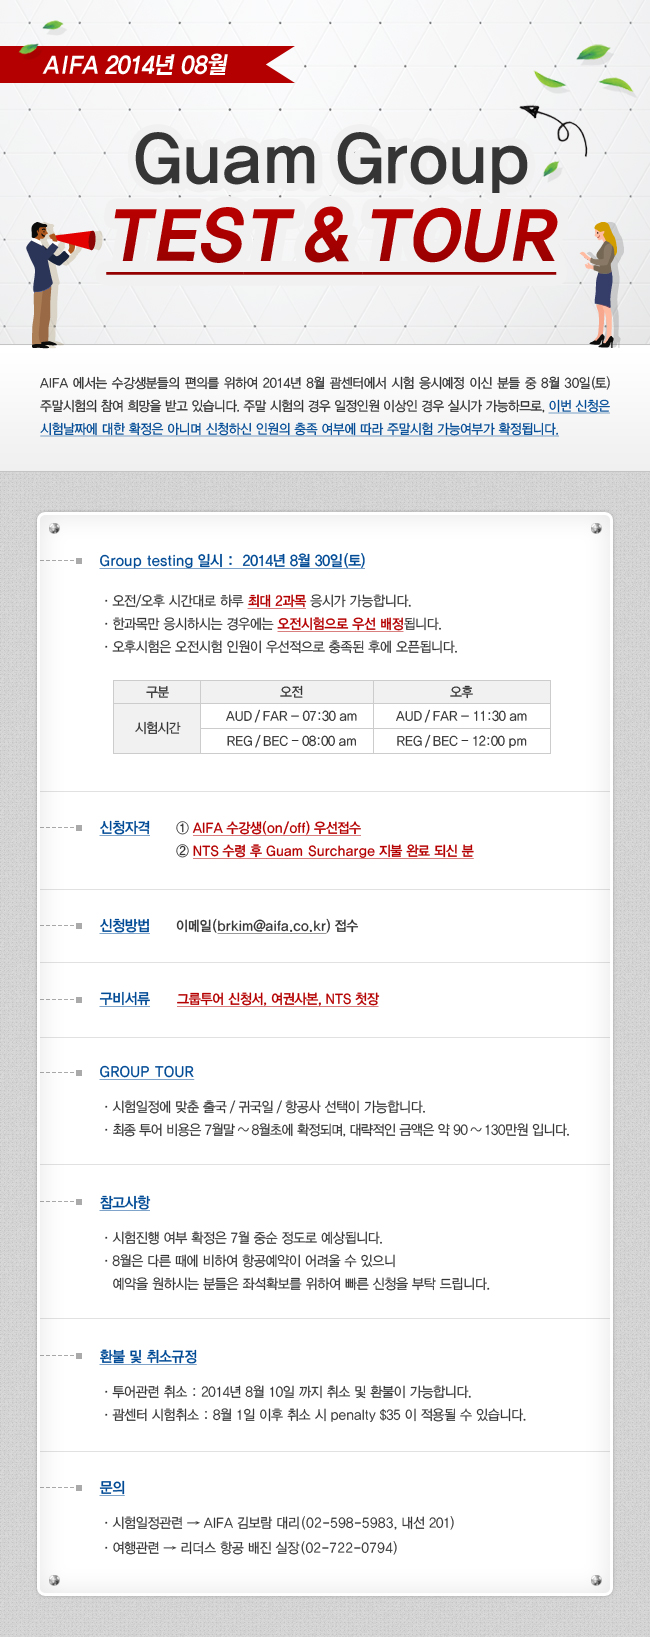Image resolution: width=650 pixels, height=1637 pixels.
Task: Click 투어관련 취소 2014년 8월 10일 line
Action: pyautogui.click(x=288, y=1392)
